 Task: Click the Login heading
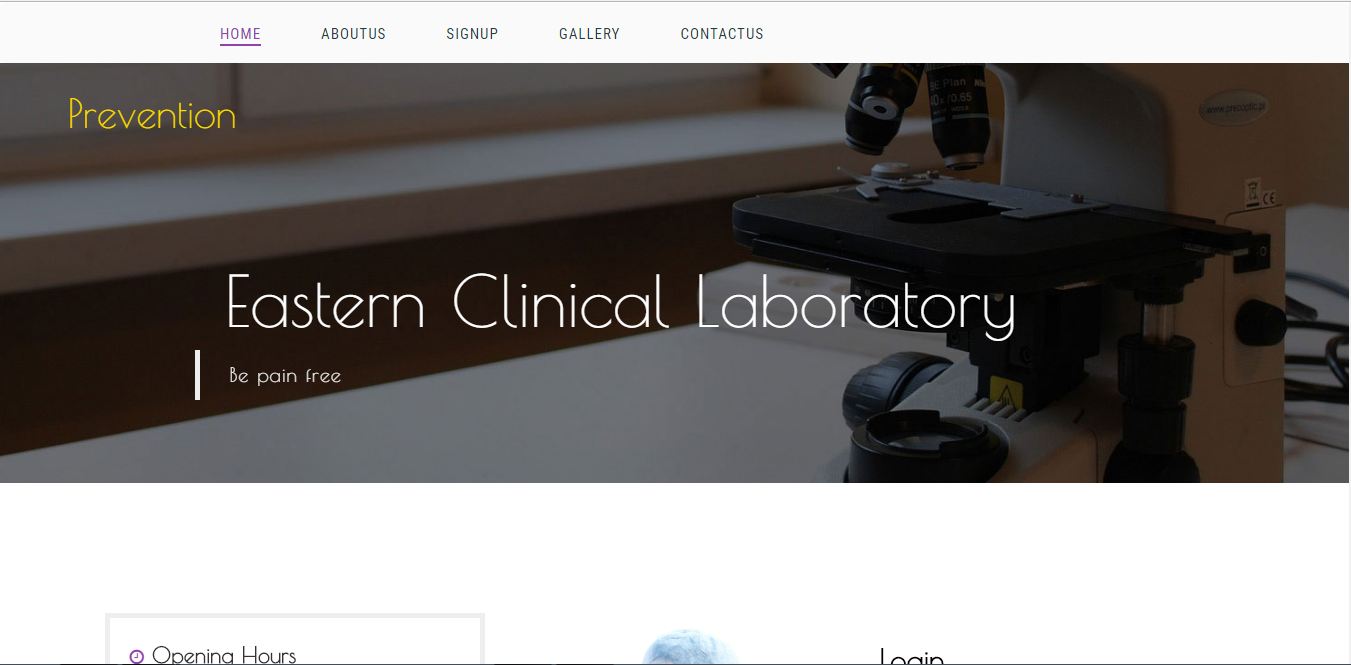(912, 657)
